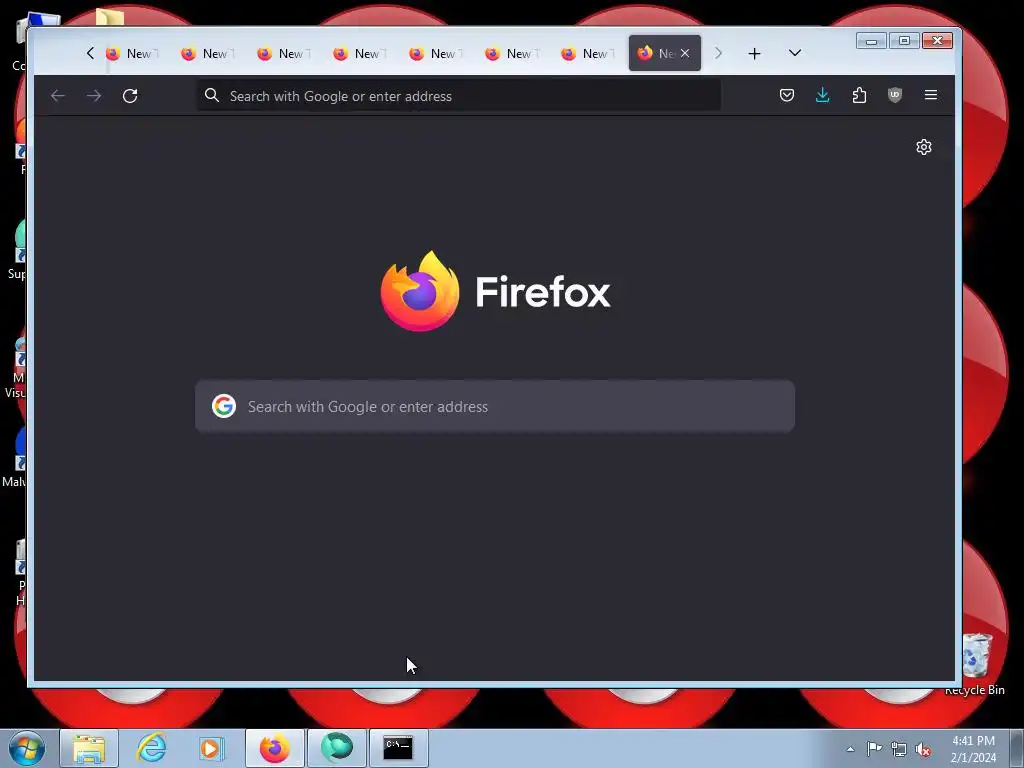Click the Firefox logo on the page
The image size is (1024, 768).
click(x=419, y=291)
